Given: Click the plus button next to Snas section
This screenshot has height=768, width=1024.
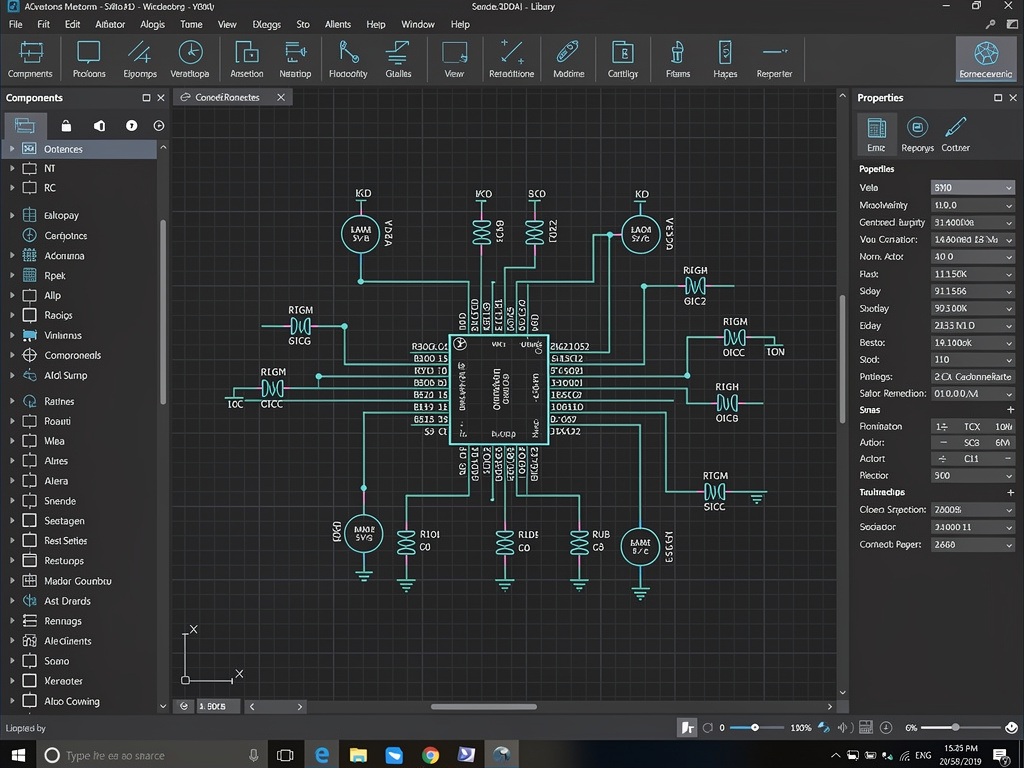Looking at the screenshot, I should click(x=1010, y=410).
